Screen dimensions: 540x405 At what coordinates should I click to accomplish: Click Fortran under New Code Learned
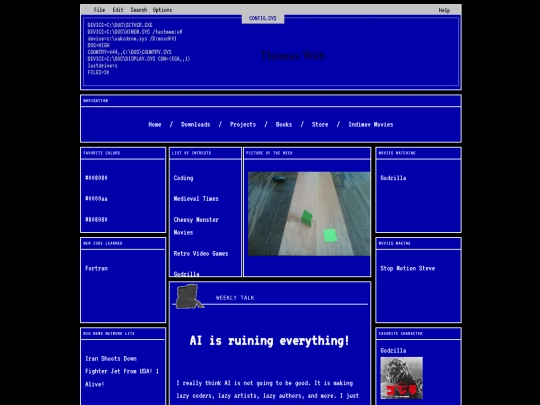pos(96,268)
